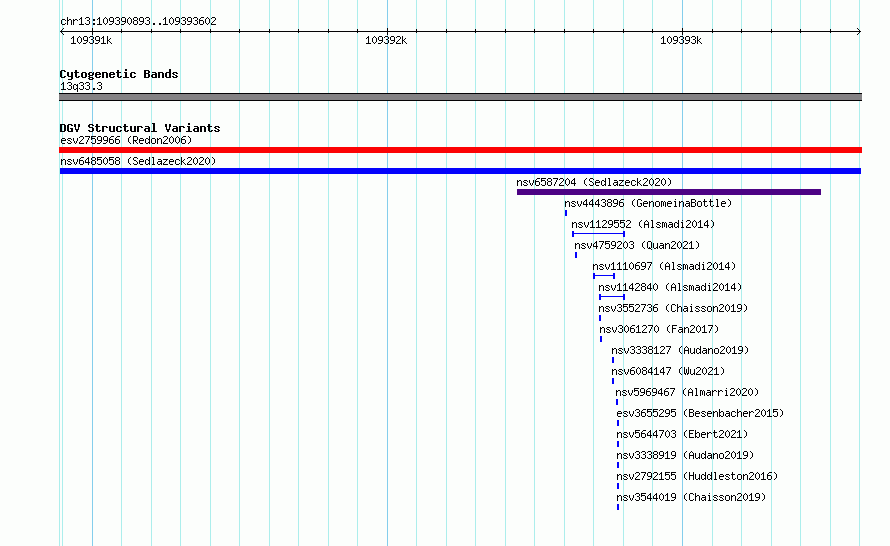Image resolution: width=890 pixels, height=546 pixels.
Task: Click the nsv1142840 blue interval glyph
Action: pyautogui.click(x=612, y=297)
